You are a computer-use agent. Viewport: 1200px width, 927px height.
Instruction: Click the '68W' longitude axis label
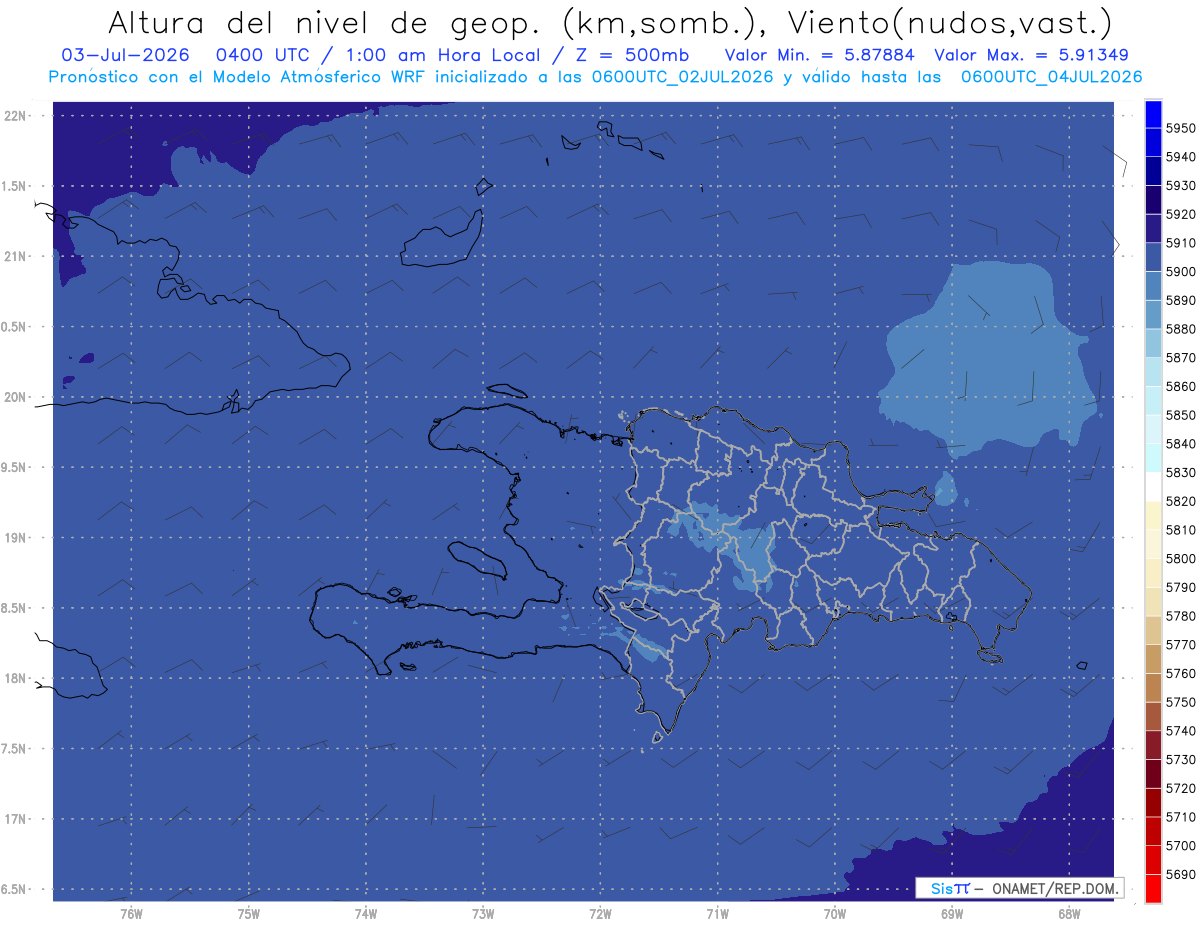1069,913
